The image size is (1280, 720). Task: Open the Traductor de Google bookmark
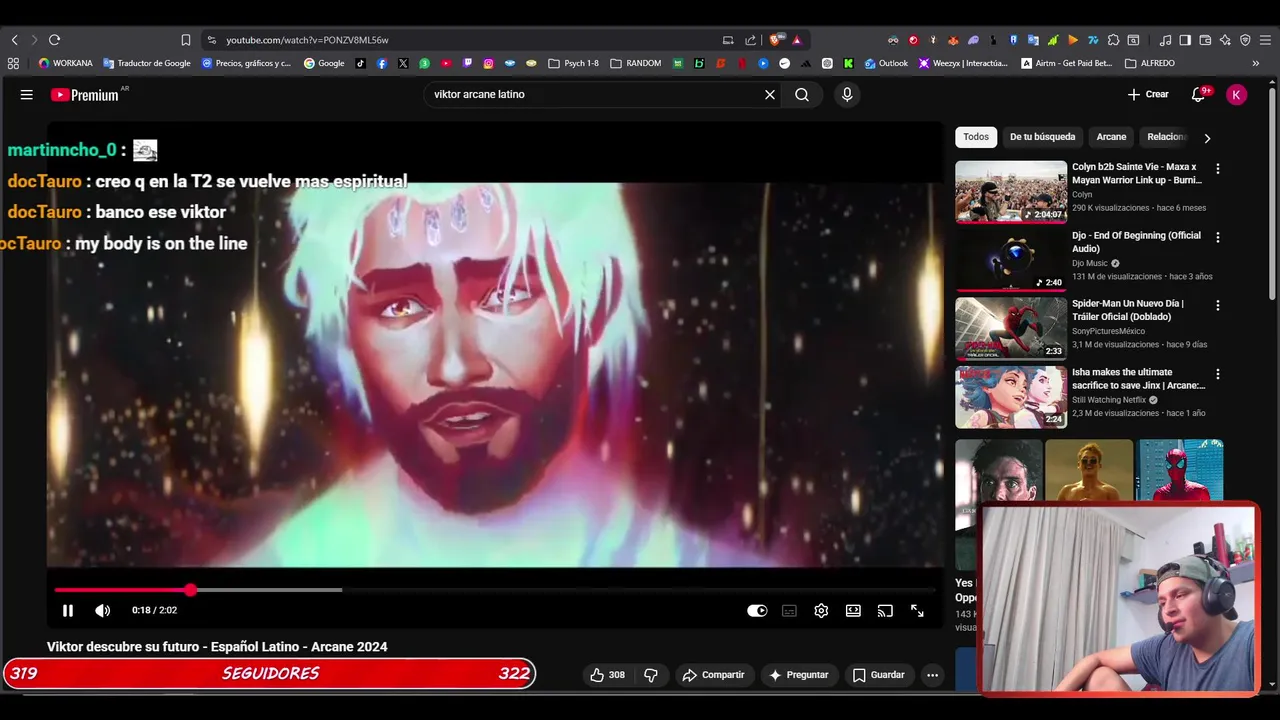146,63
